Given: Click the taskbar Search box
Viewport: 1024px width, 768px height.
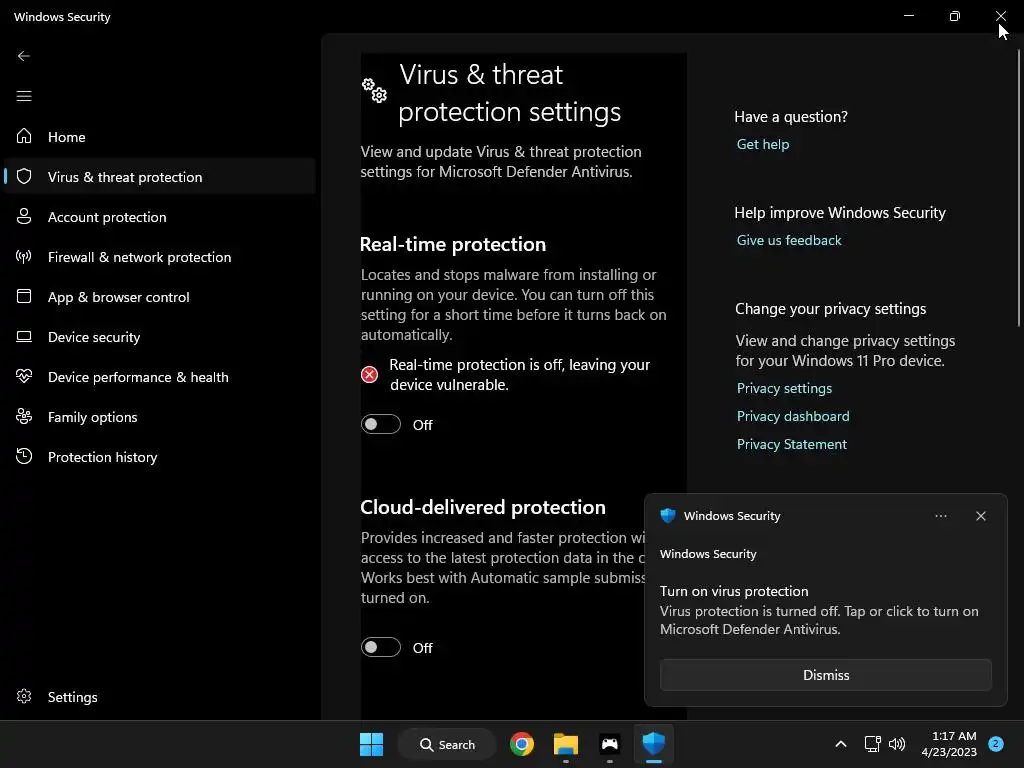Looking at the screenshot, I should pos(447,744).
